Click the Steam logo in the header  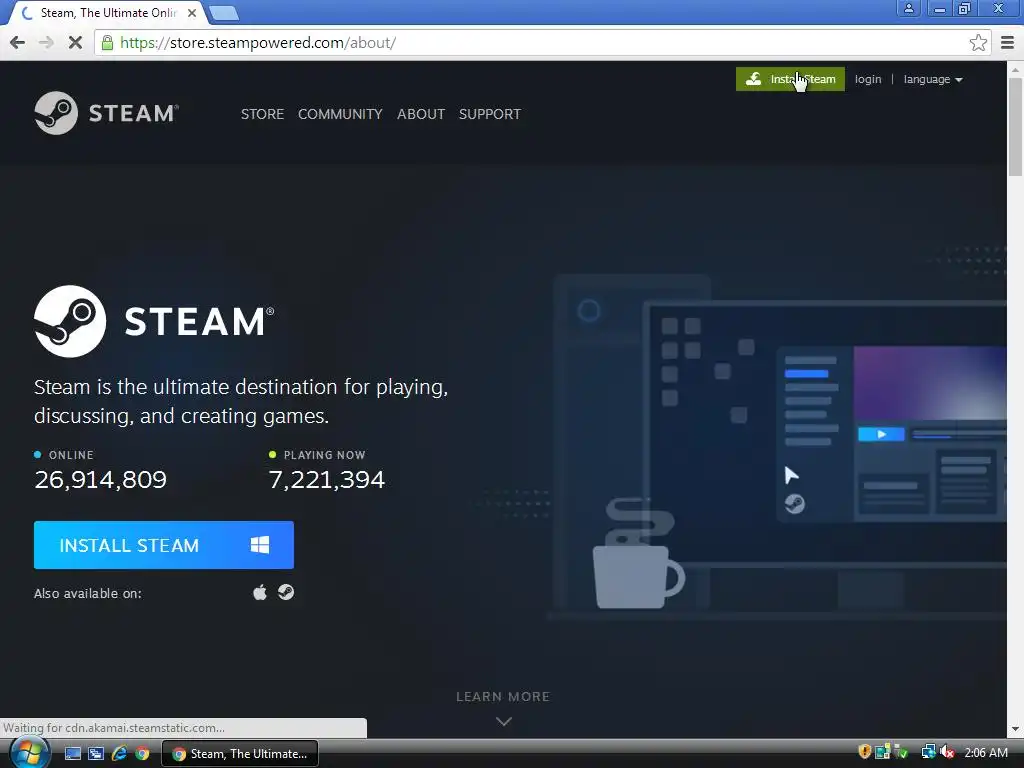tap(106, 113)
